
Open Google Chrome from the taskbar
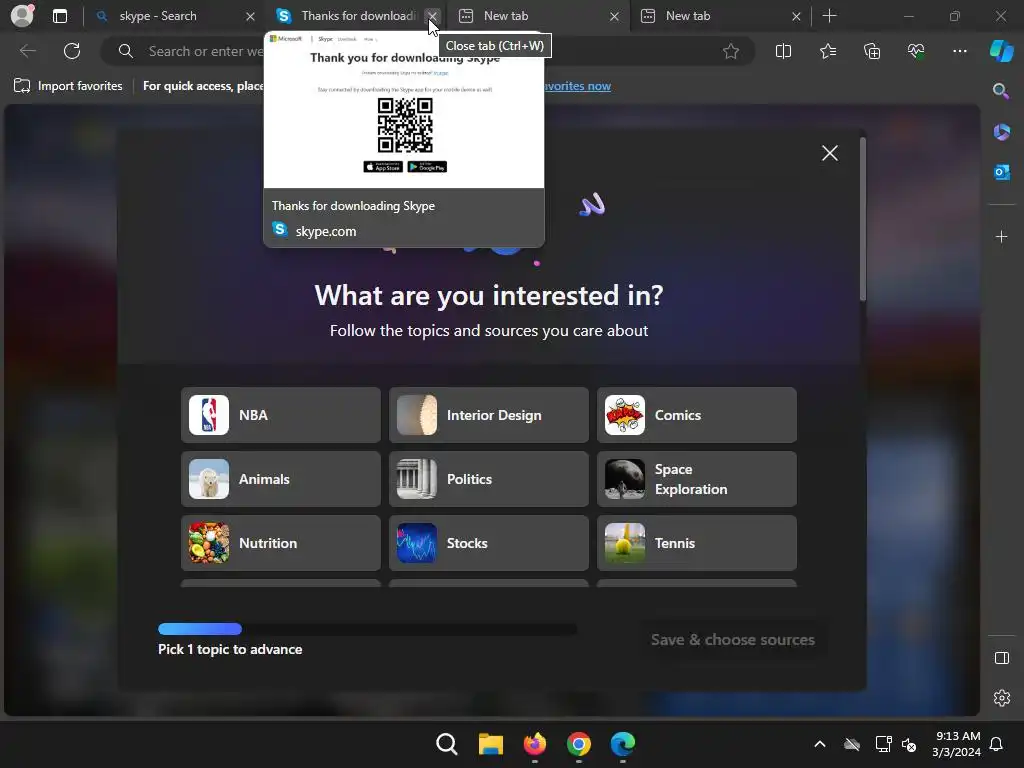coord(579,744)
